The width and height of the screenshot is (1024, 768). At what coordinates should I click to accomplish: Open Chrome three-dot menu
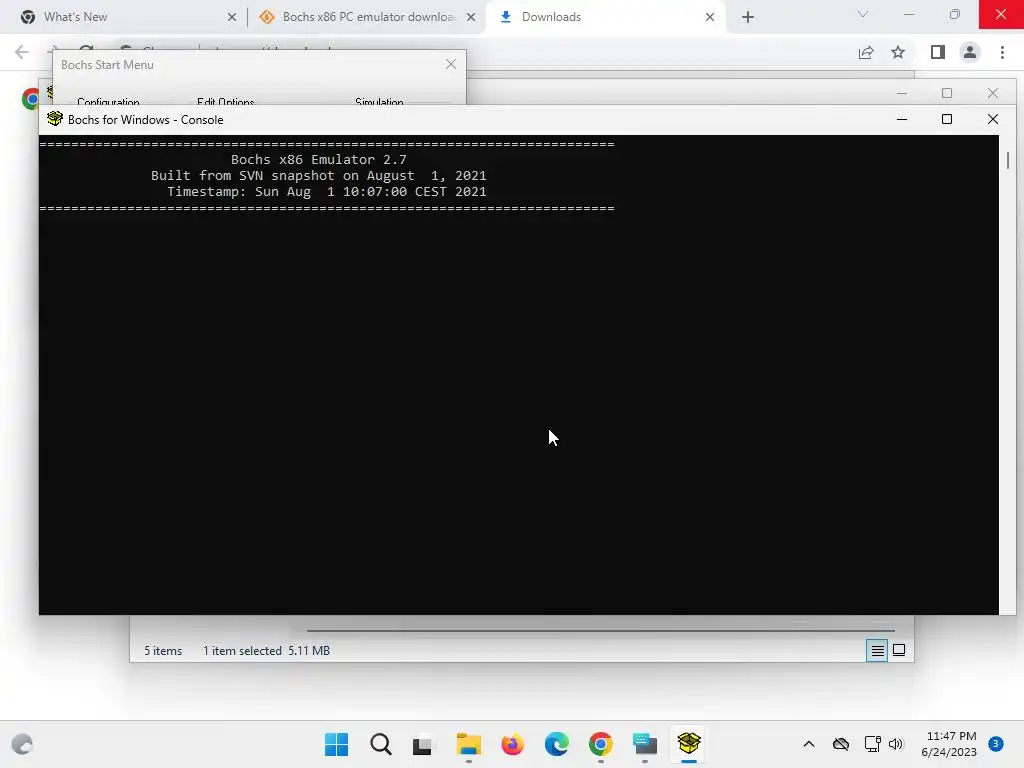pos(1002,52)
